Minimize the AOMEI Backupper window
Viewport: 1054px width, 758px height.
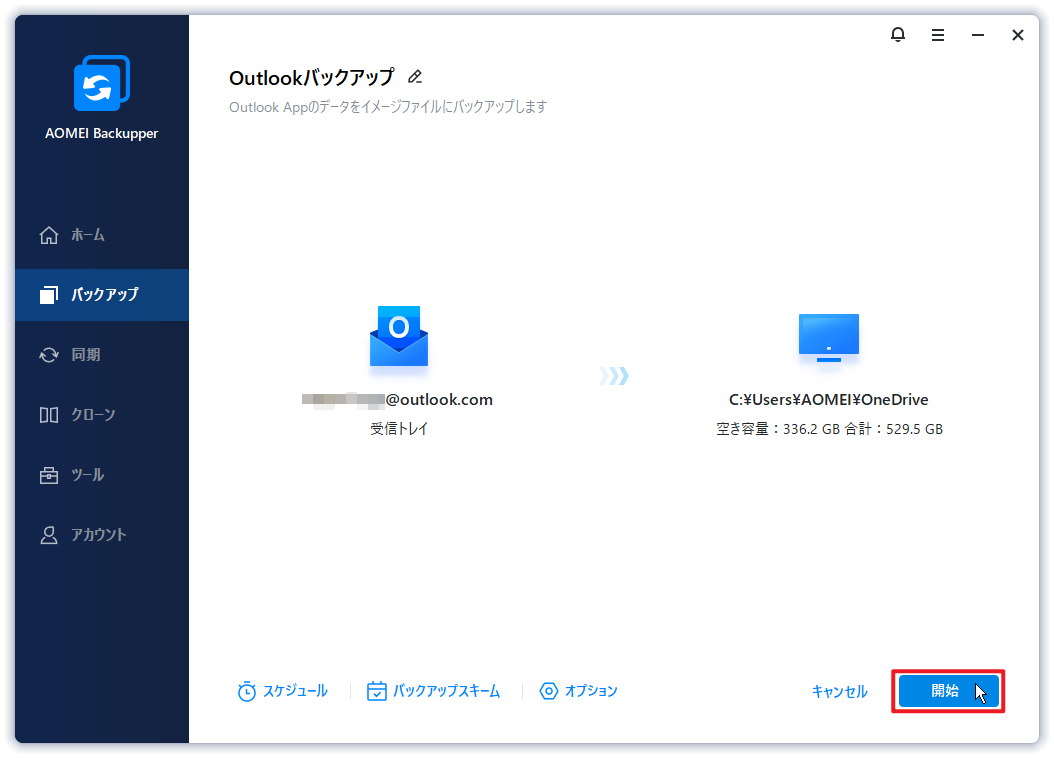pyautogui.click(x=978, y=35)
